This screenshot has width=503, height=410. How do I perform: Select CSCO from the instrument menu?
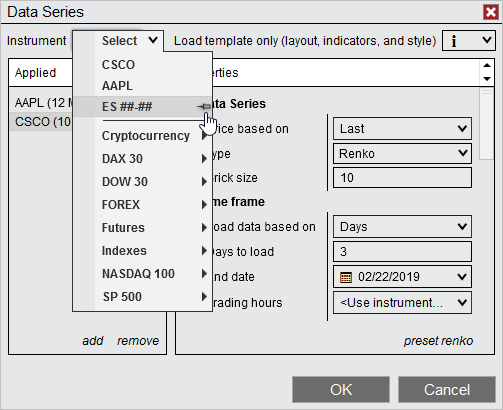pyautogui.click(x=118, y=65)
